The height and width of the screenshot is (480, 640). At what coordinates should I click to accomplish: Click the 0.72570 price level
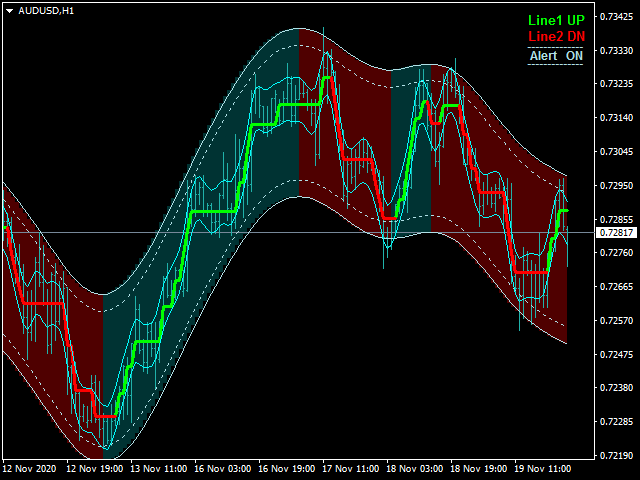coord(616,320)
